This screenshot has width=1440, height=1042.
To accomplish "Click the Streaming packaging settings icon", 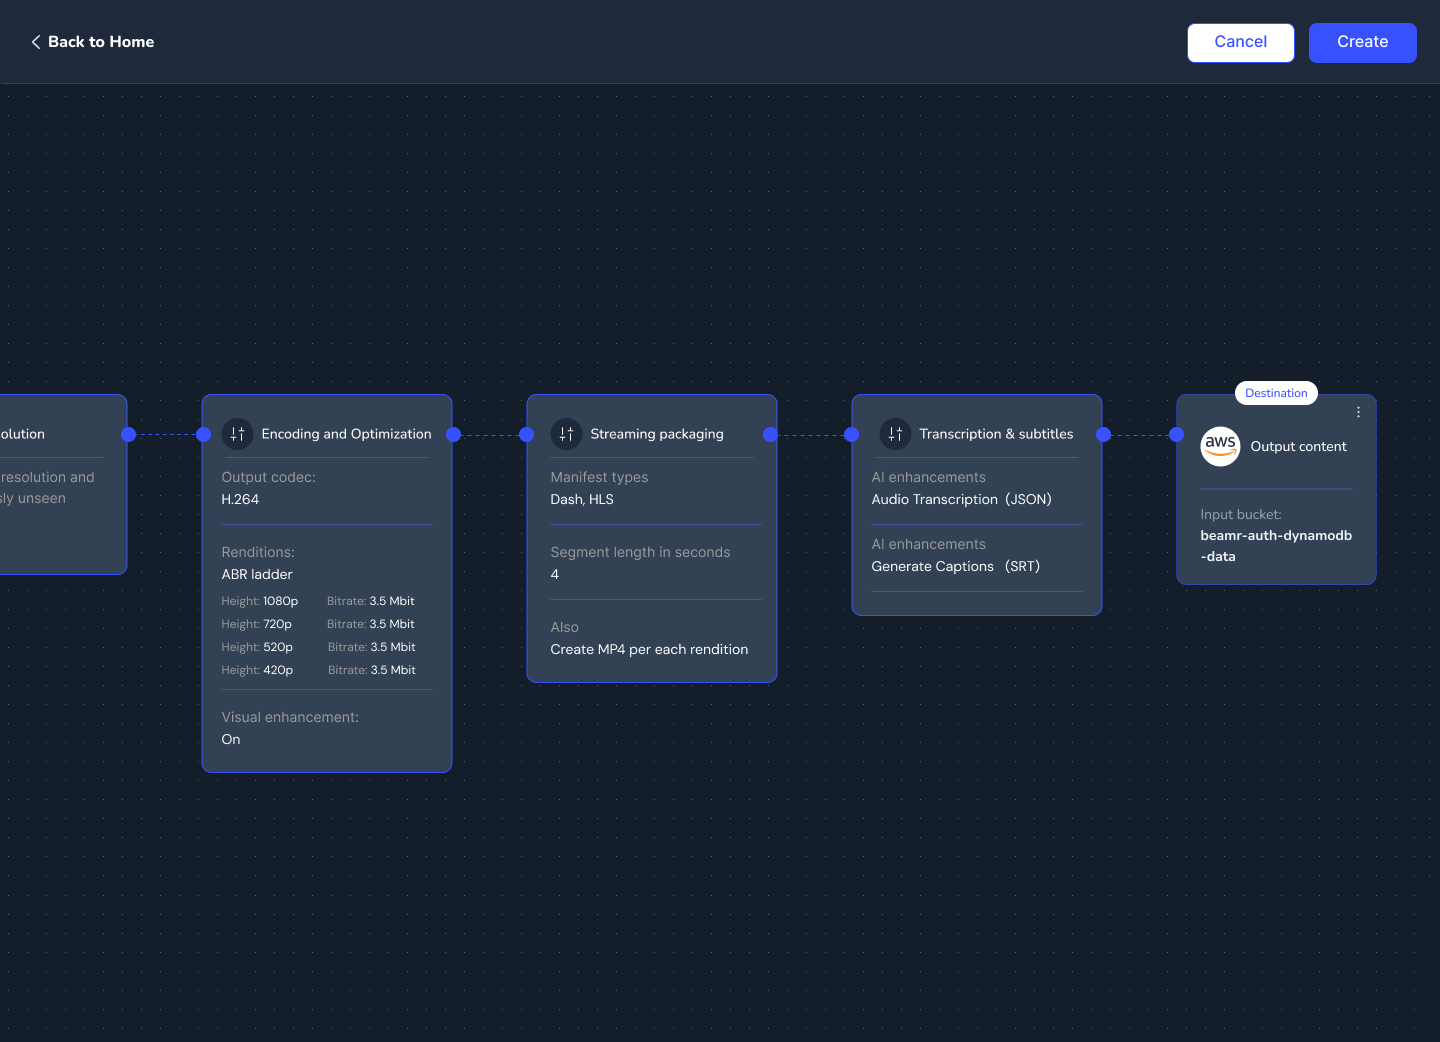I will [x=566, y=434].
